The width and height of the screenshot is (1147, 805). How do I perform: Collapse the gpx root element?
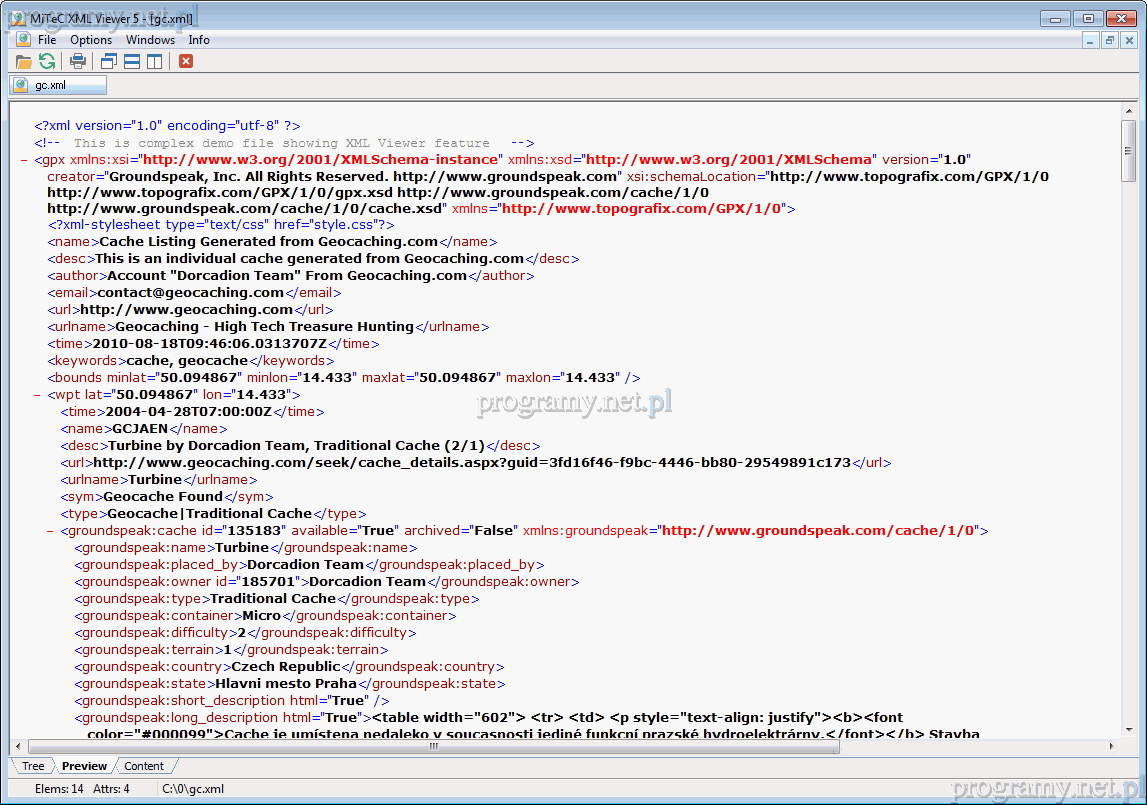tap(23, 159)
